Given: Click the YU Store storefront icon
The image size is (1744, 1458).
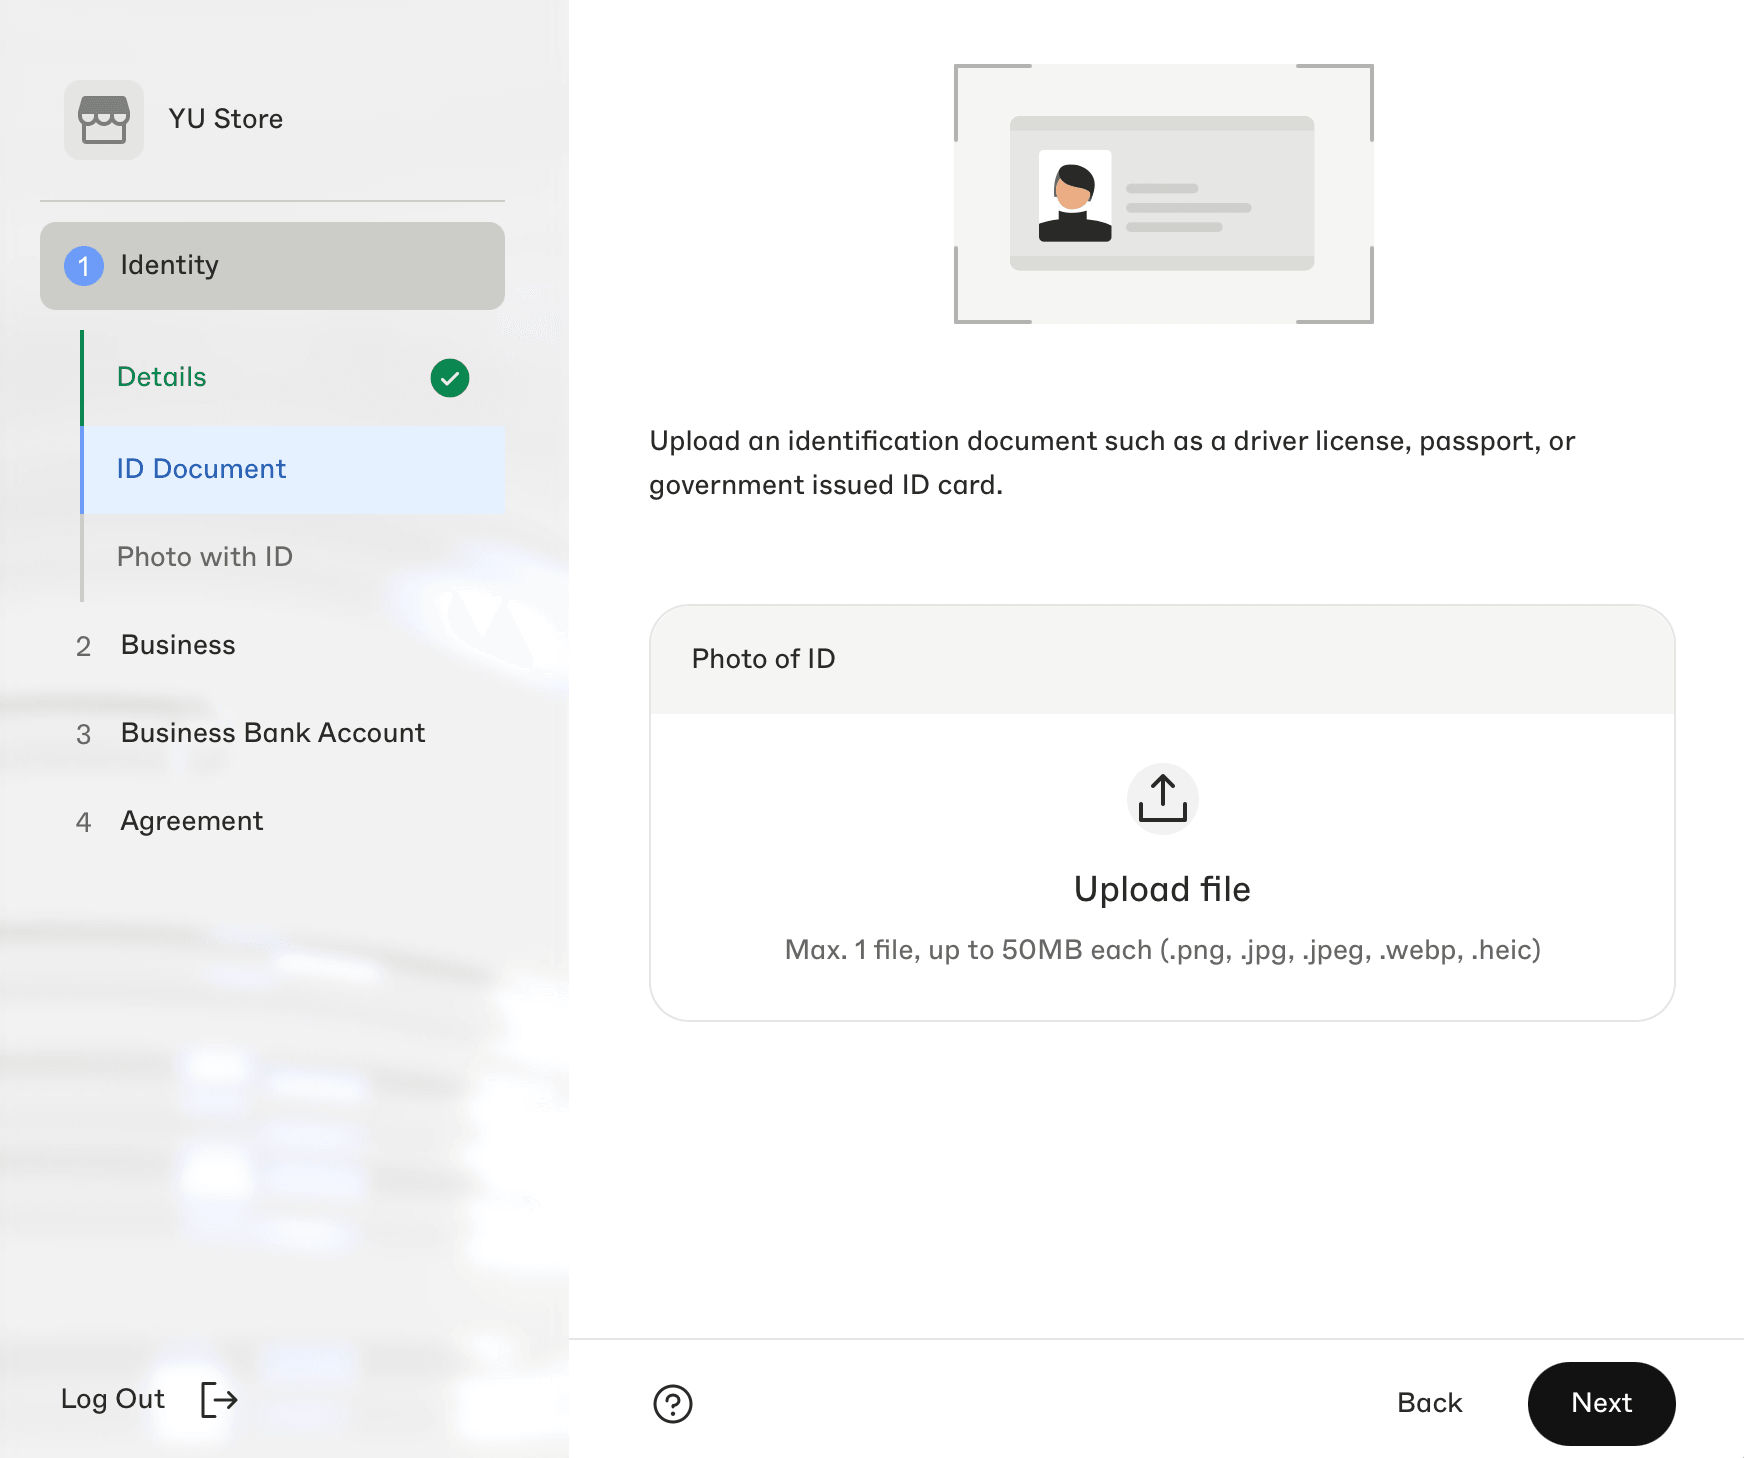Looking at the screenshot, I should (104, 120).
